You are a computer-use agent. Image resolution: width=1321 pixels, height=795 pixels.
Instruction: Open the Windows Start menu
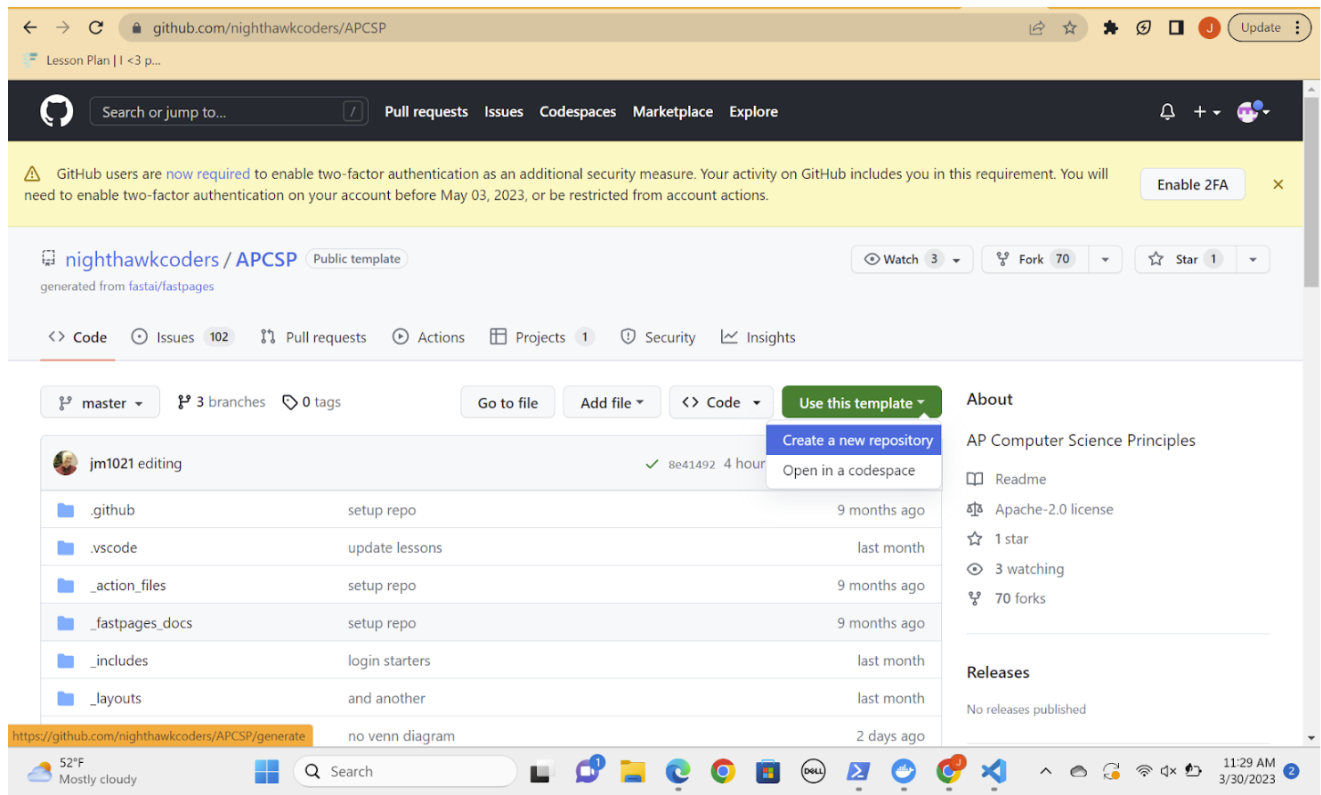click(267, 771)
